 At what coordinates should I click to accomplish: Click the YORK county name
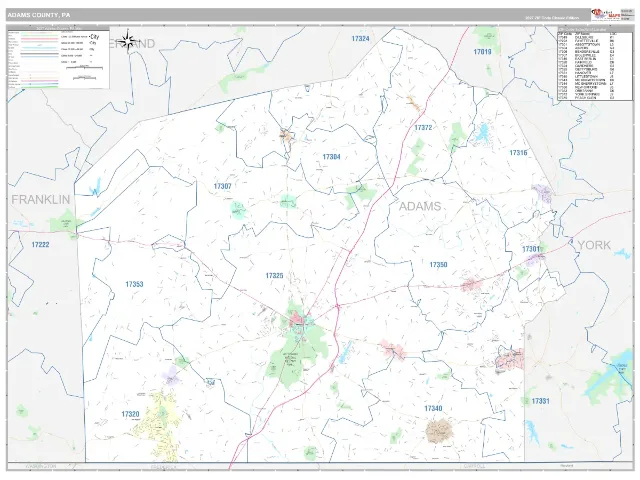pyautogui.click(x=594, y=245)
